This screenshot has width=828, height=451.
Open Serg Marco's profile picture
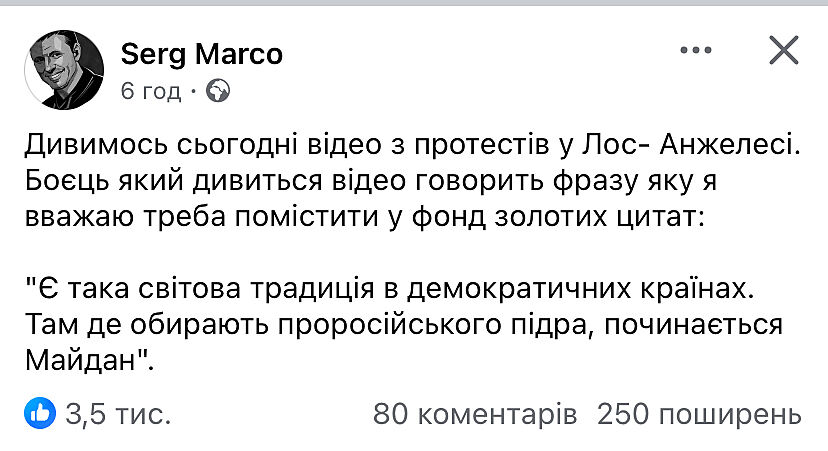(x=63, y=69)
